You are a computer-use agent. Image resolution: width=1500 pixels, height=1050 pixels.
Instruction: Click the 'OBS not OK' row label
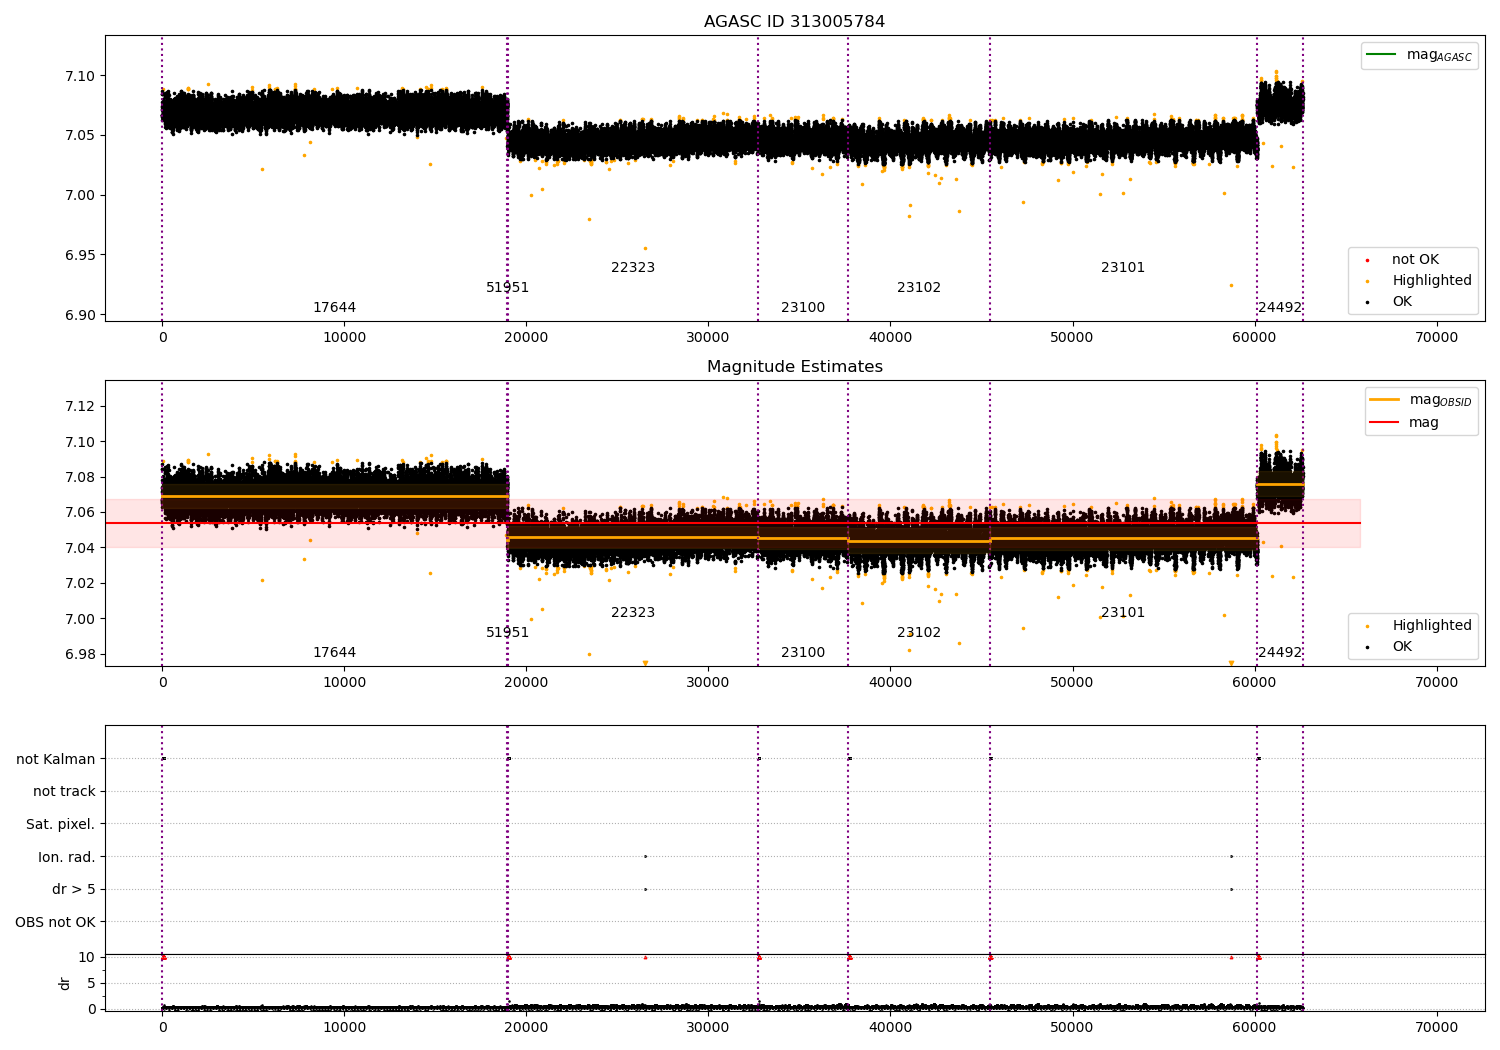point(56,923)
